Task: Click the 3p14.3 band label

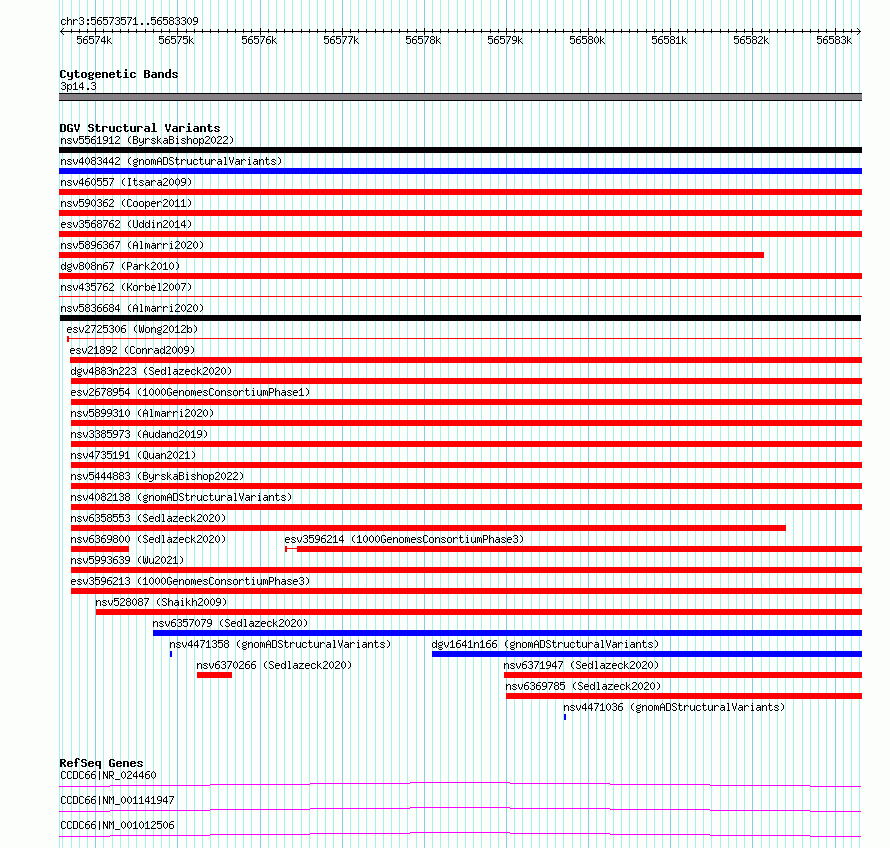Action: coord(78,86)
